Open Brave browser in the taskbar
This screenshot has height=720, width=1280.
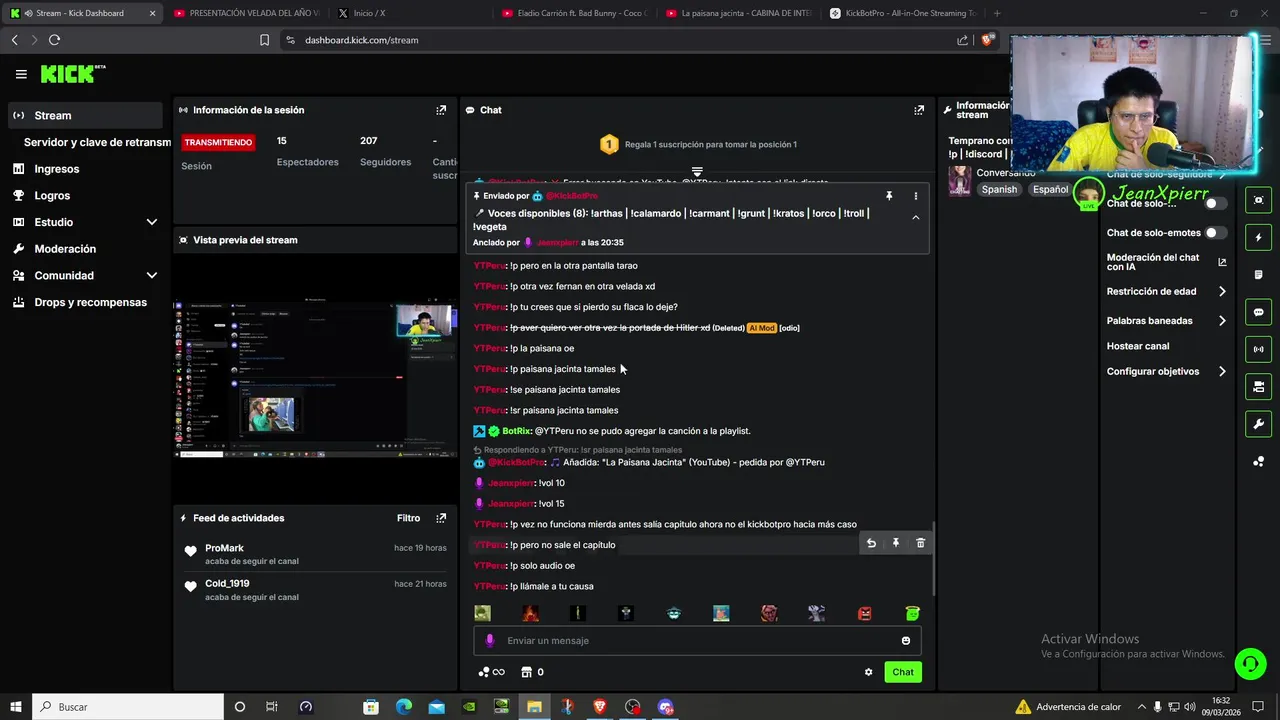tap(599, 706)
